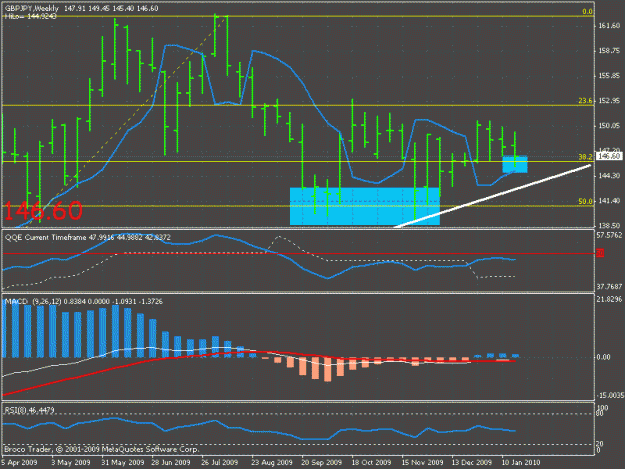Click the 18 Oct 2009 date label
Viewport: 625px width, 469px height.
coord(371,463)
